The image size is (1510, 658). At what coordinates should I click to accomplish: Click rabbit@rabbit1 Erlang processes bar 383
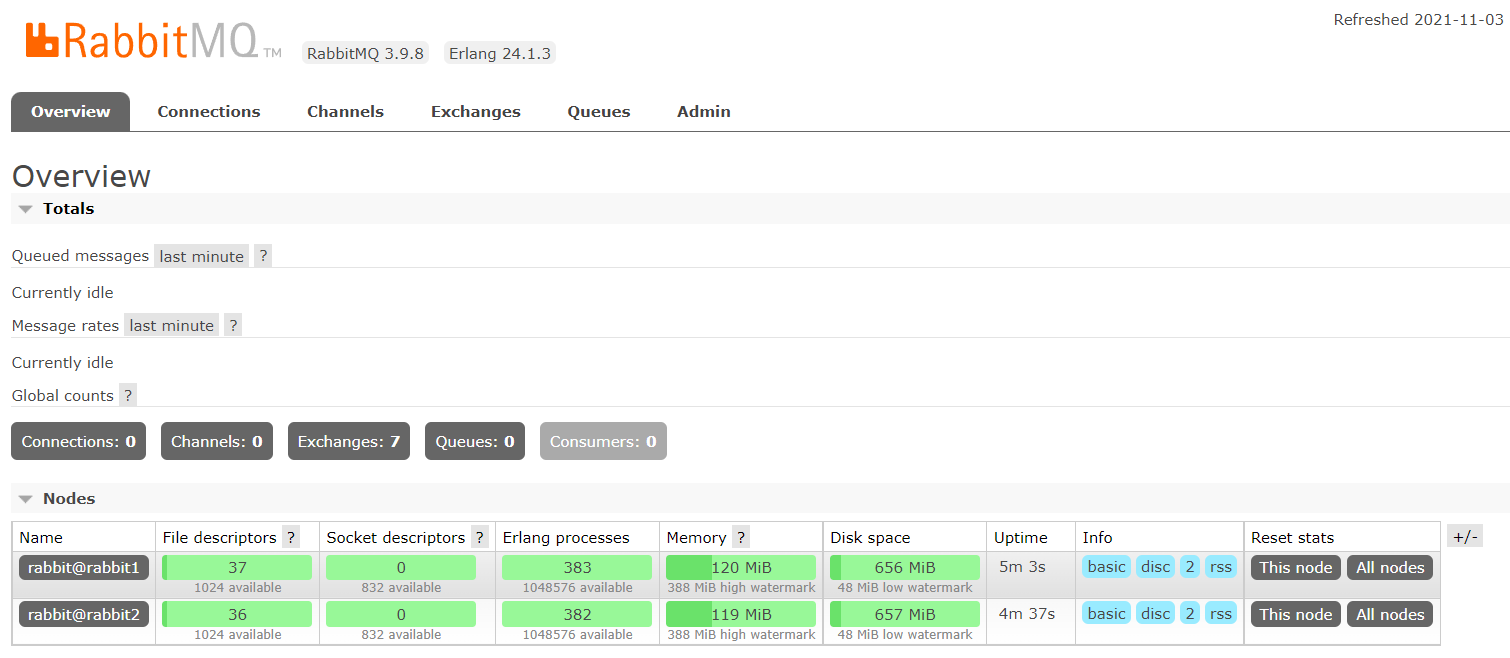[x=577, y=568]
